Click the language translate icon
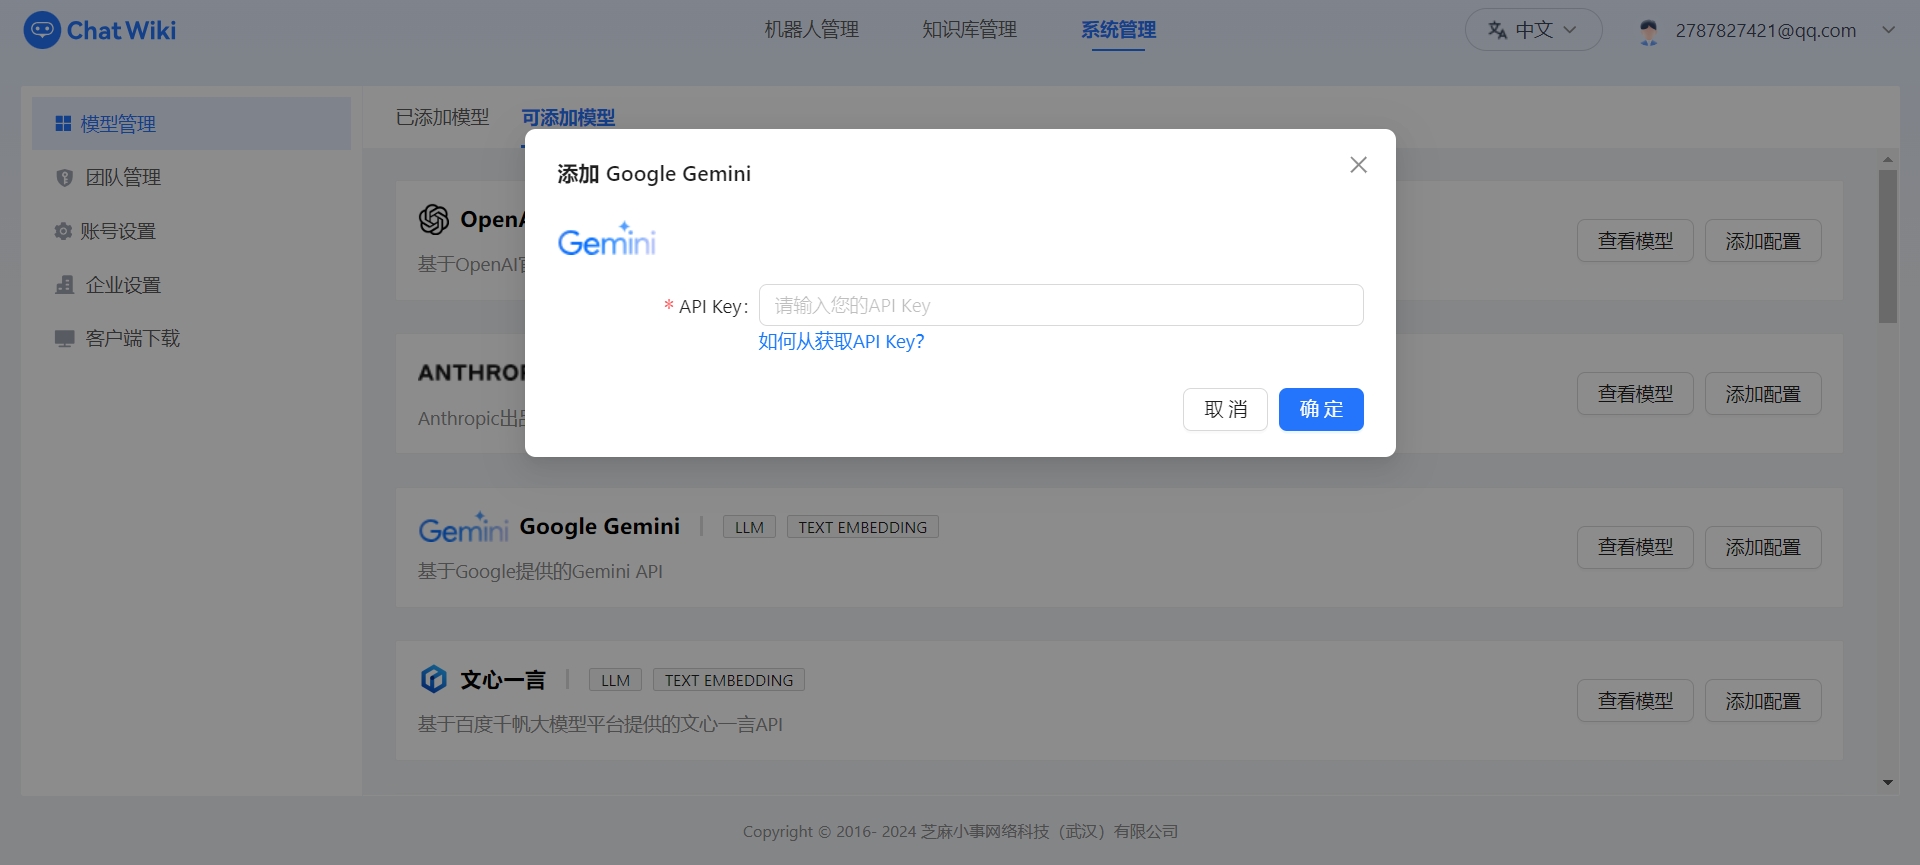The image size is (1920, 865). pos(1497,30)
